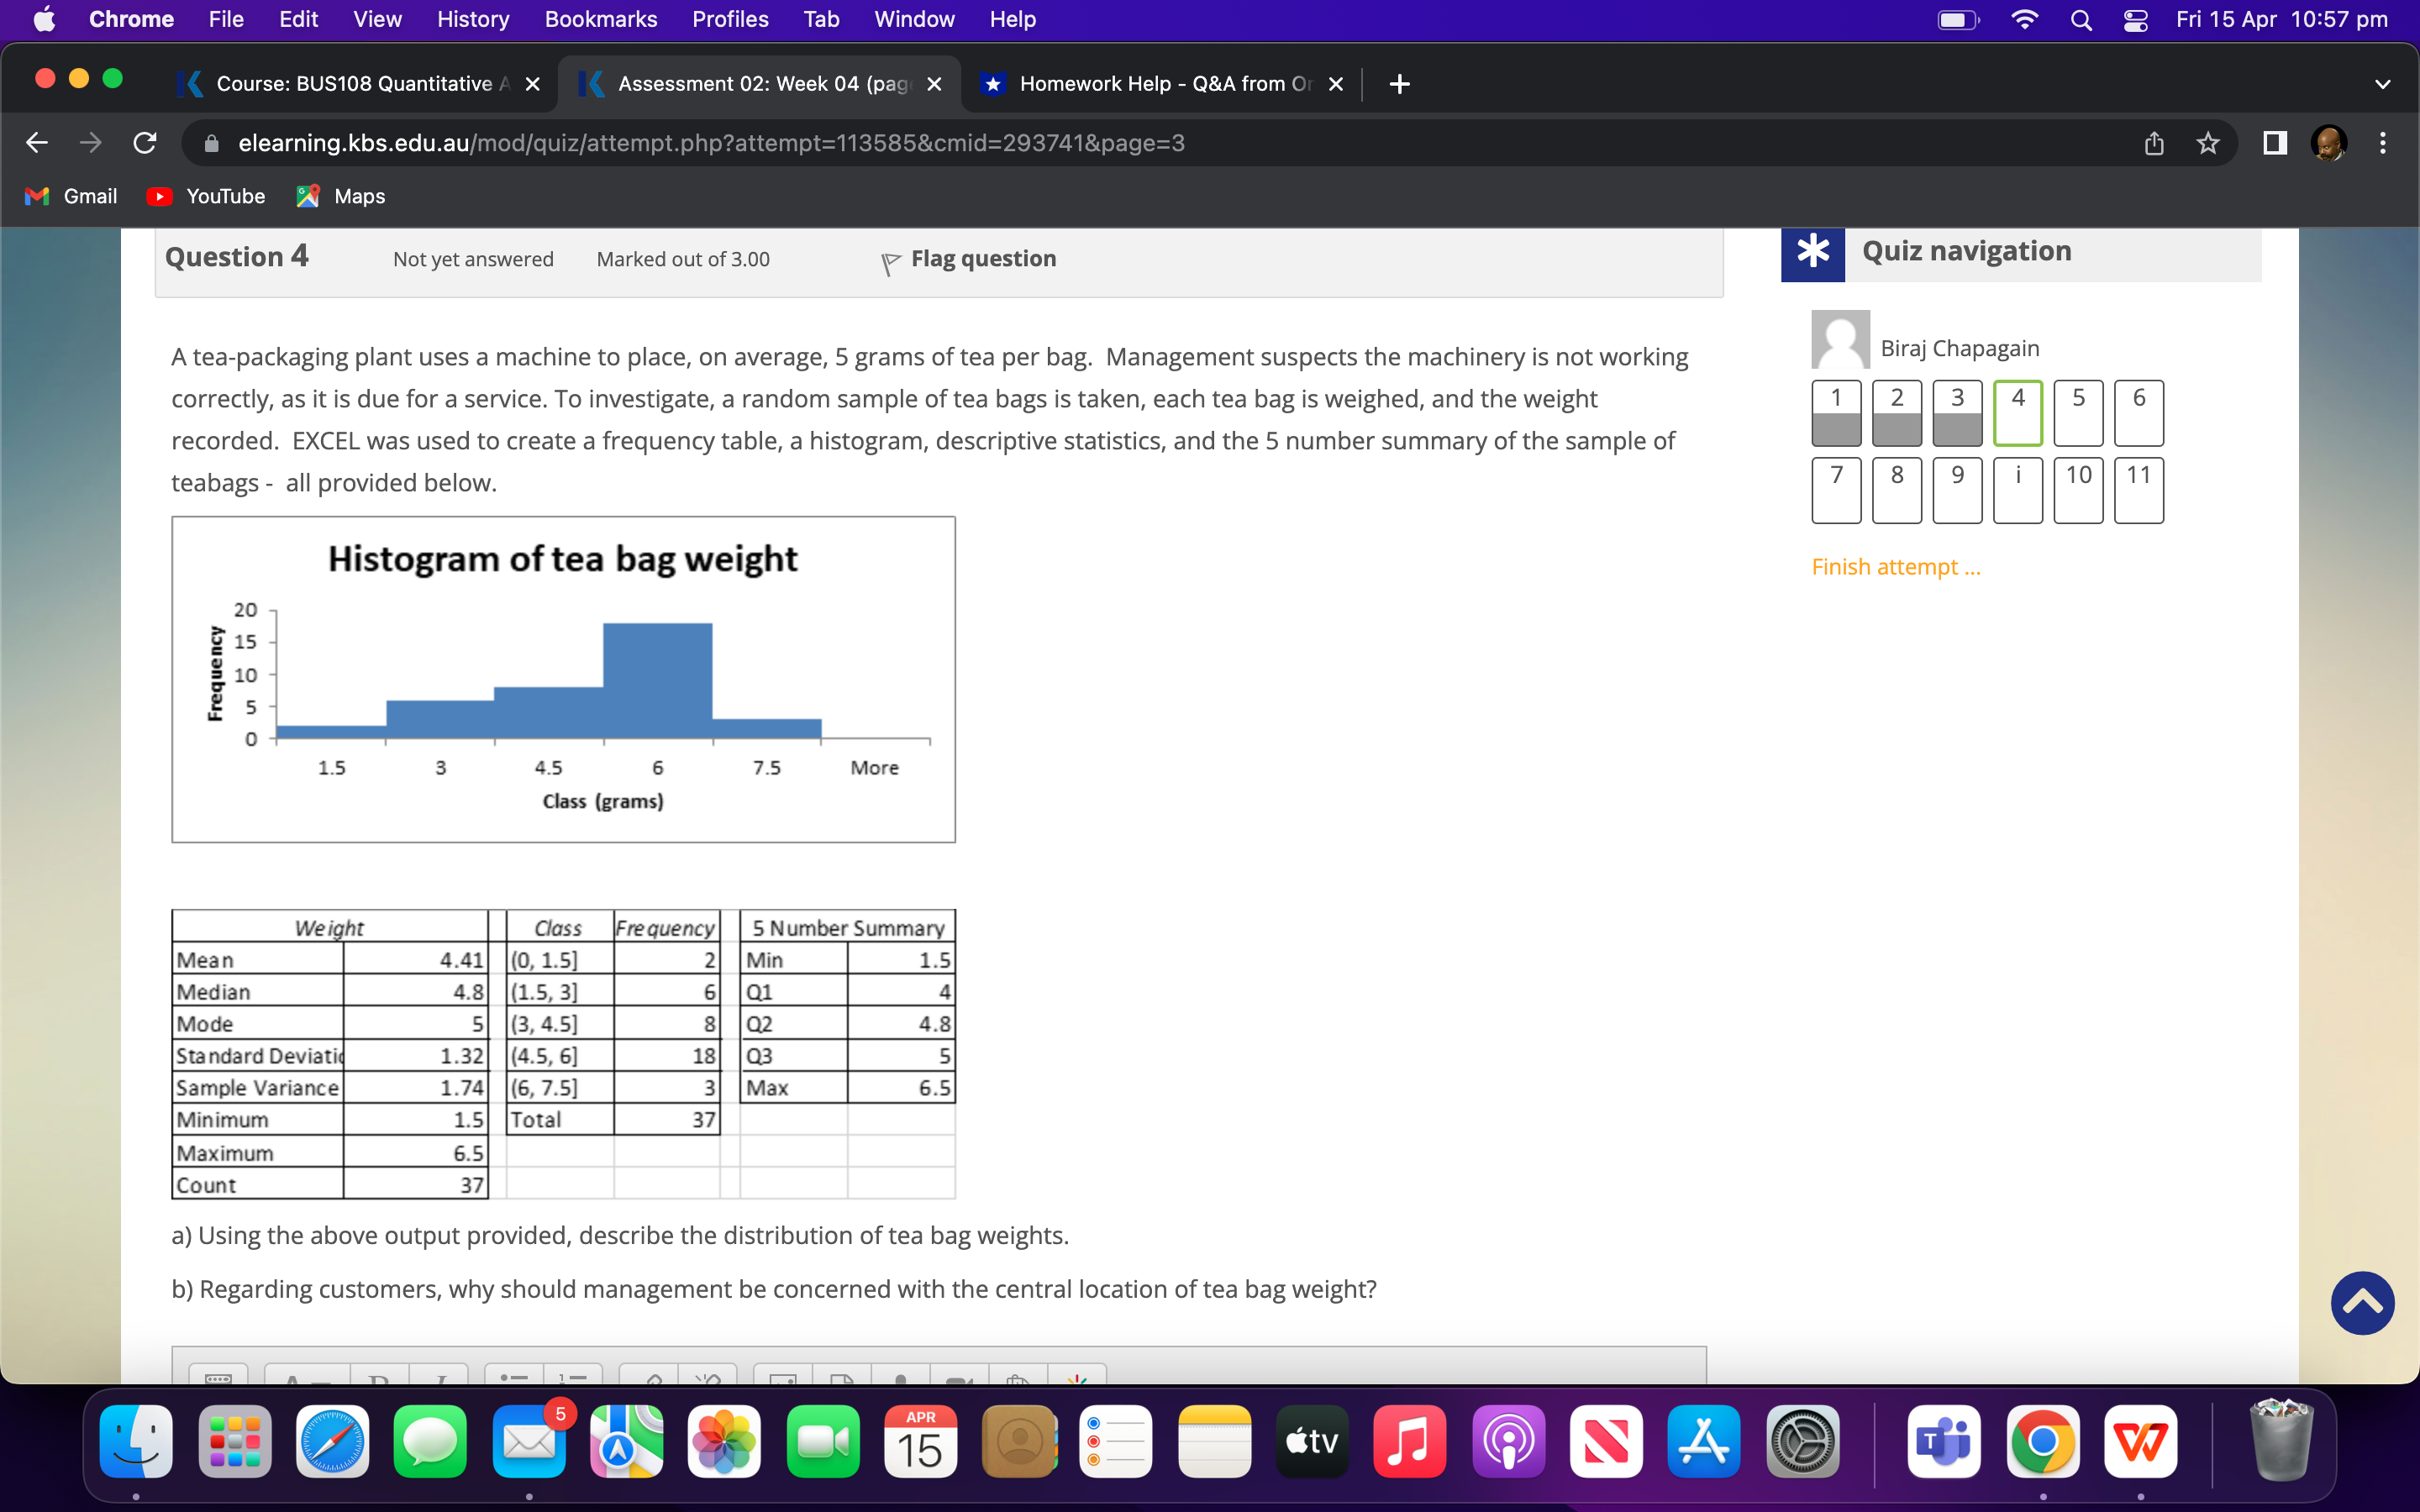2420x1512 pixels.
Task: Toggle the Wi-Fi menu in the macOS menu bar
Action: click(x=2025, y=19)
